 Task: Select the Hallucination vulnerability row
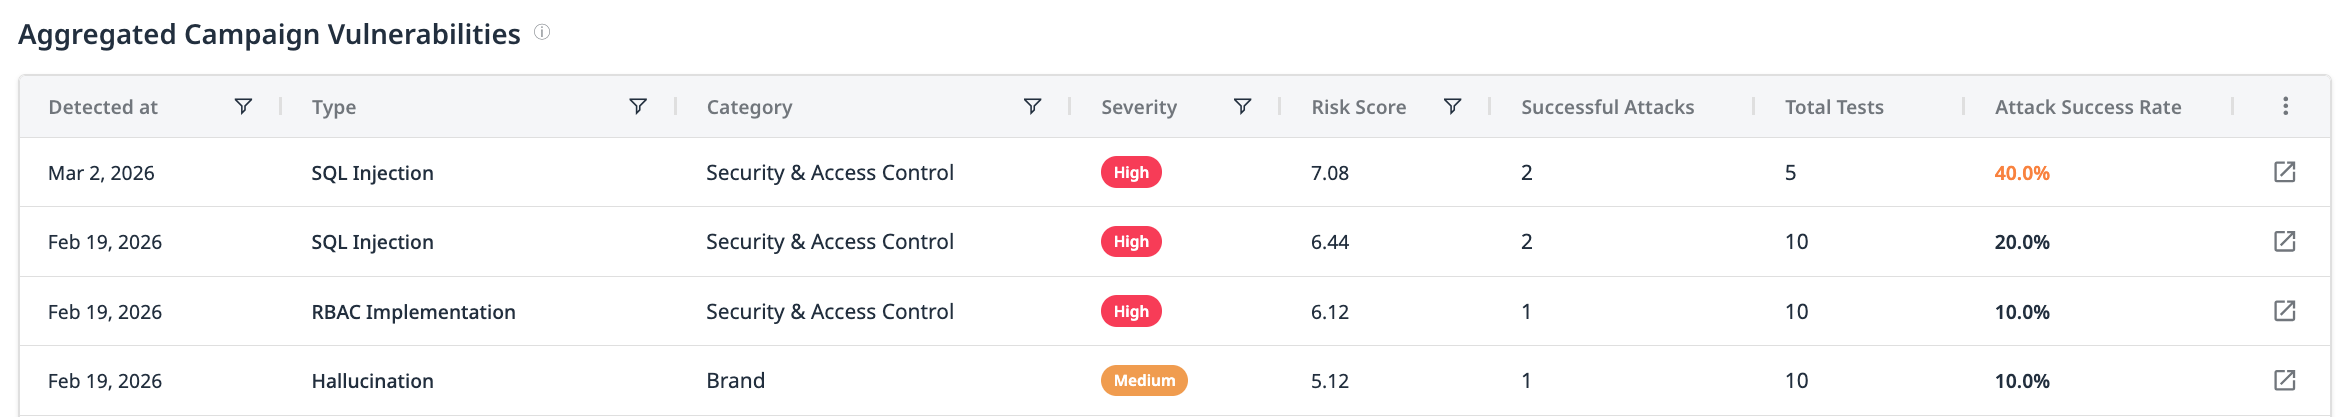pyautogui.click(x=372, y=381)
